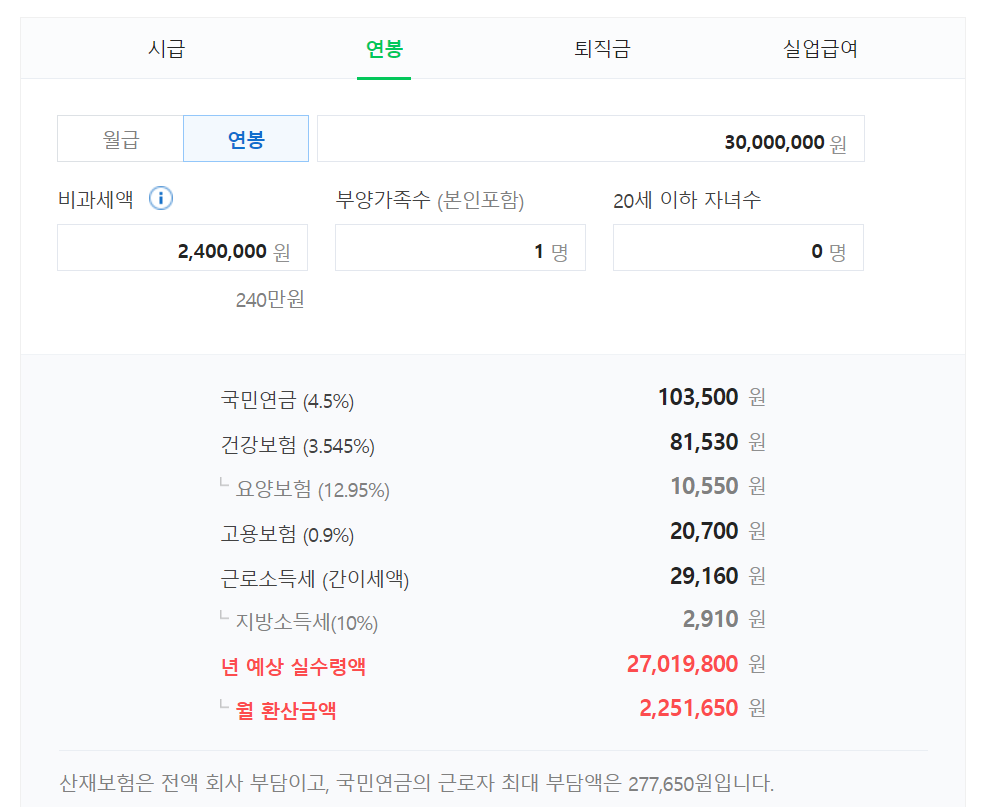Go to the 실업급여 tab
This screenshot has height=807, width=984.
tap(820, 49)
